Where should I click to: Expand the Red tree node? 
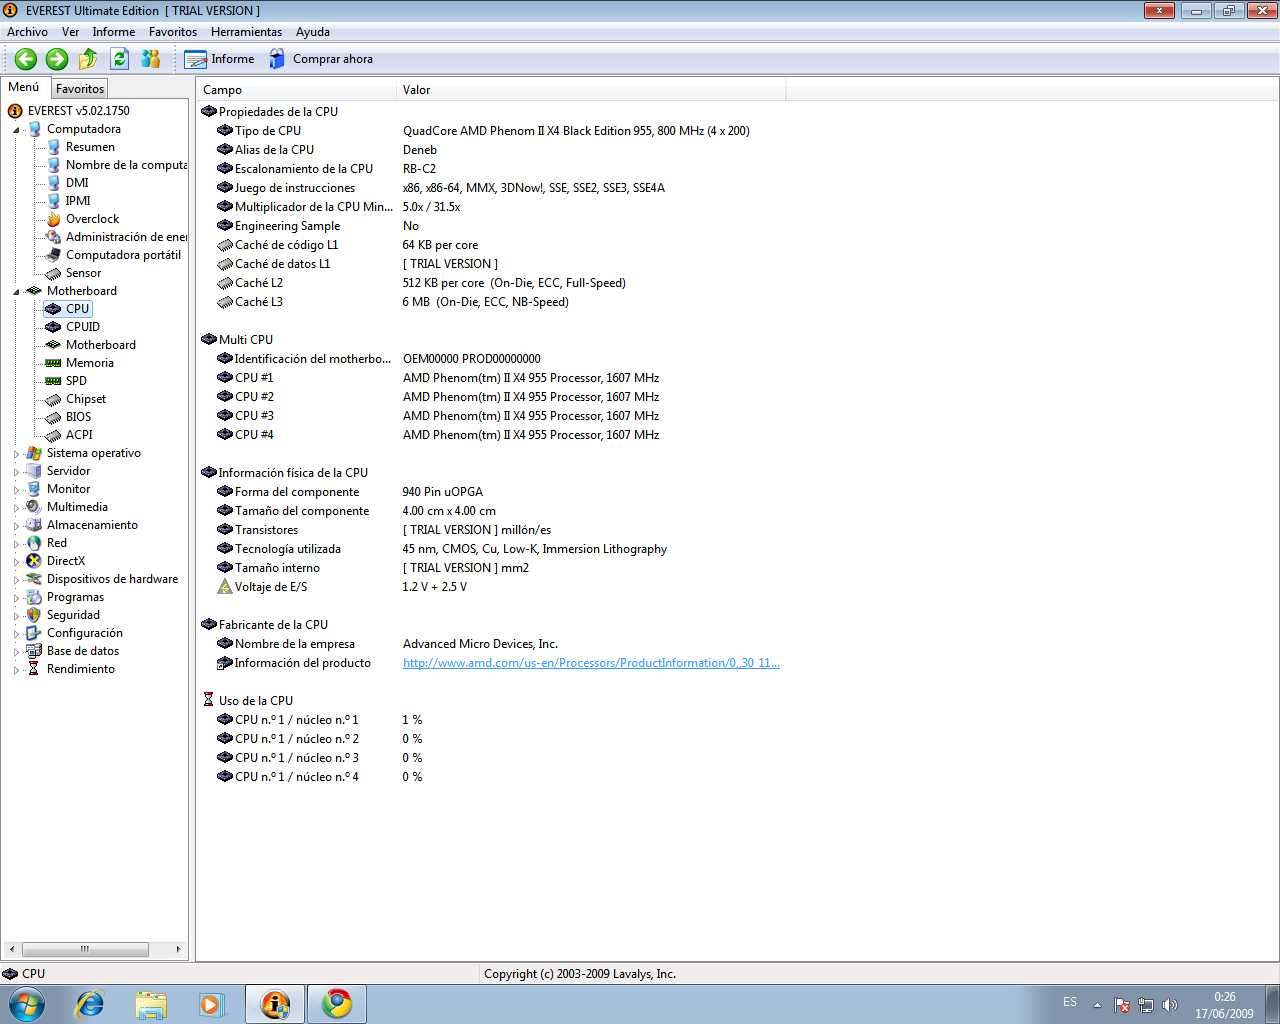(16, 544)
